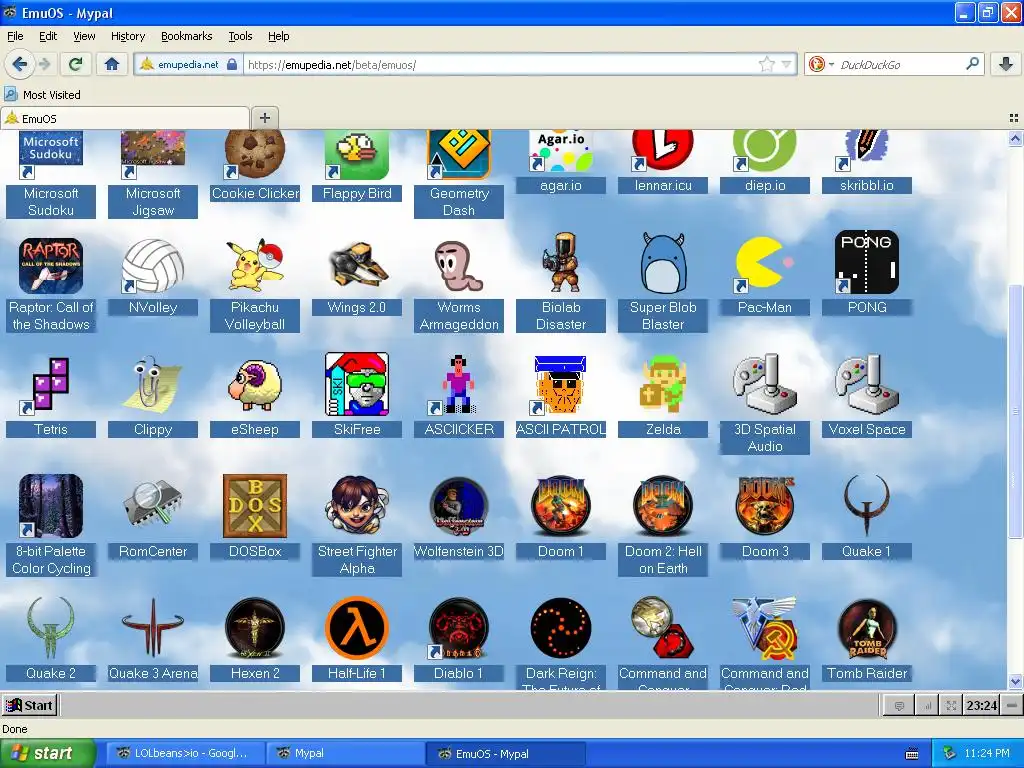Open Pac-Man shortcut icon
The image size is (1024, 768).
click(x=765, y=263)
